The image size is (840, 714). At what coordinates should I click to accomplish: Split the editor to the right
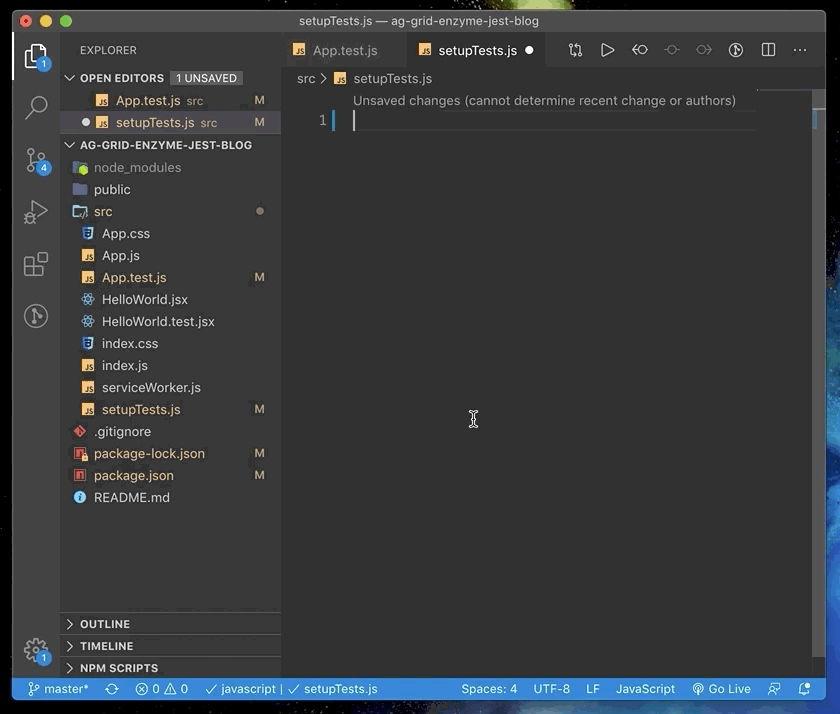[x=768, y=50]
